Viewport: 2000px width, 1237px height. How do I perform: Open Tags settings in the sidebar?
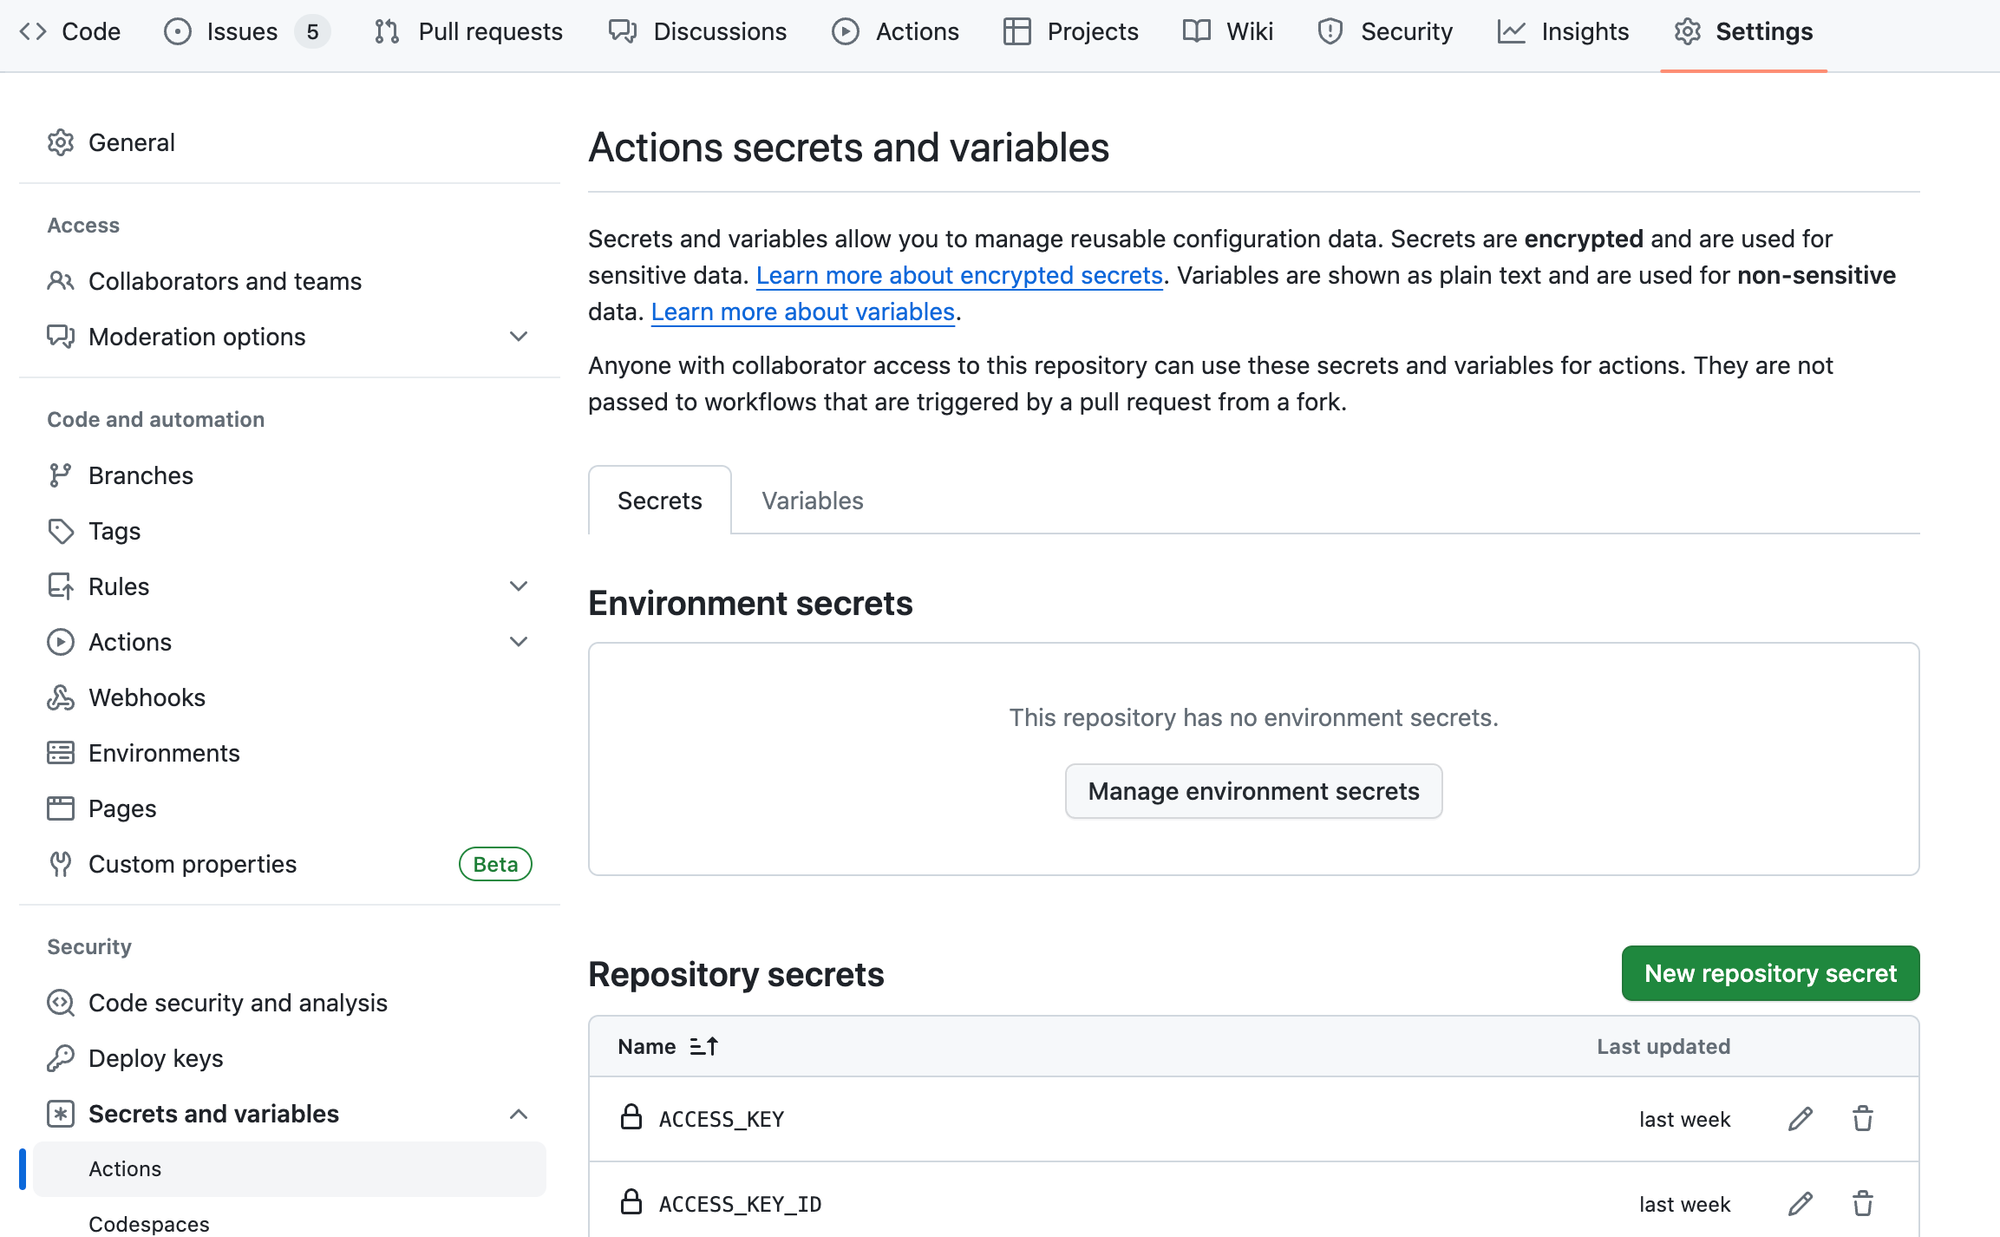tap(114, 531)
